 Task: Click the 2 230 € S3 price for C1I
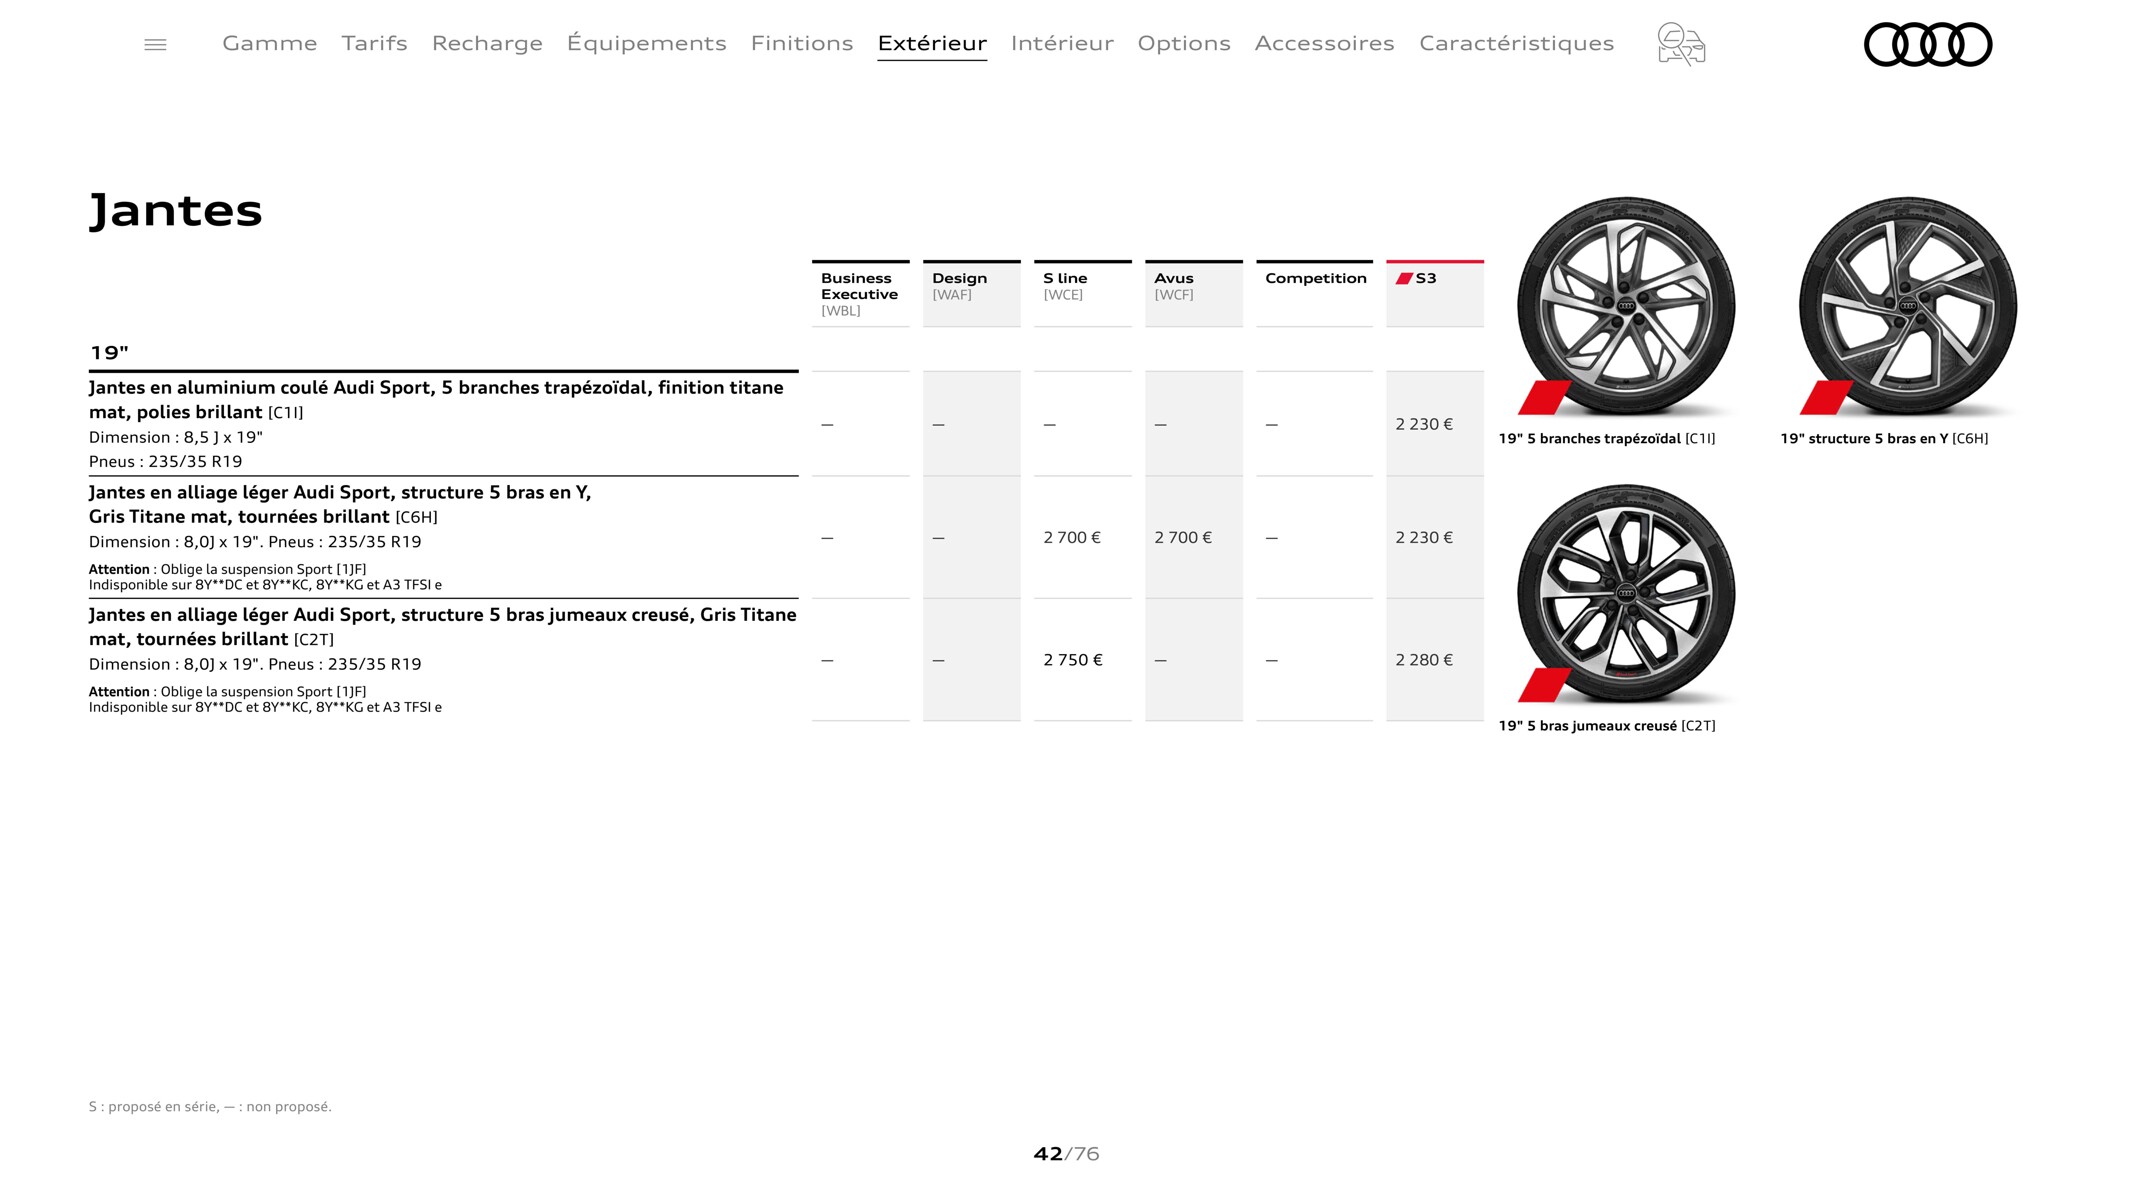[1424, 424]
